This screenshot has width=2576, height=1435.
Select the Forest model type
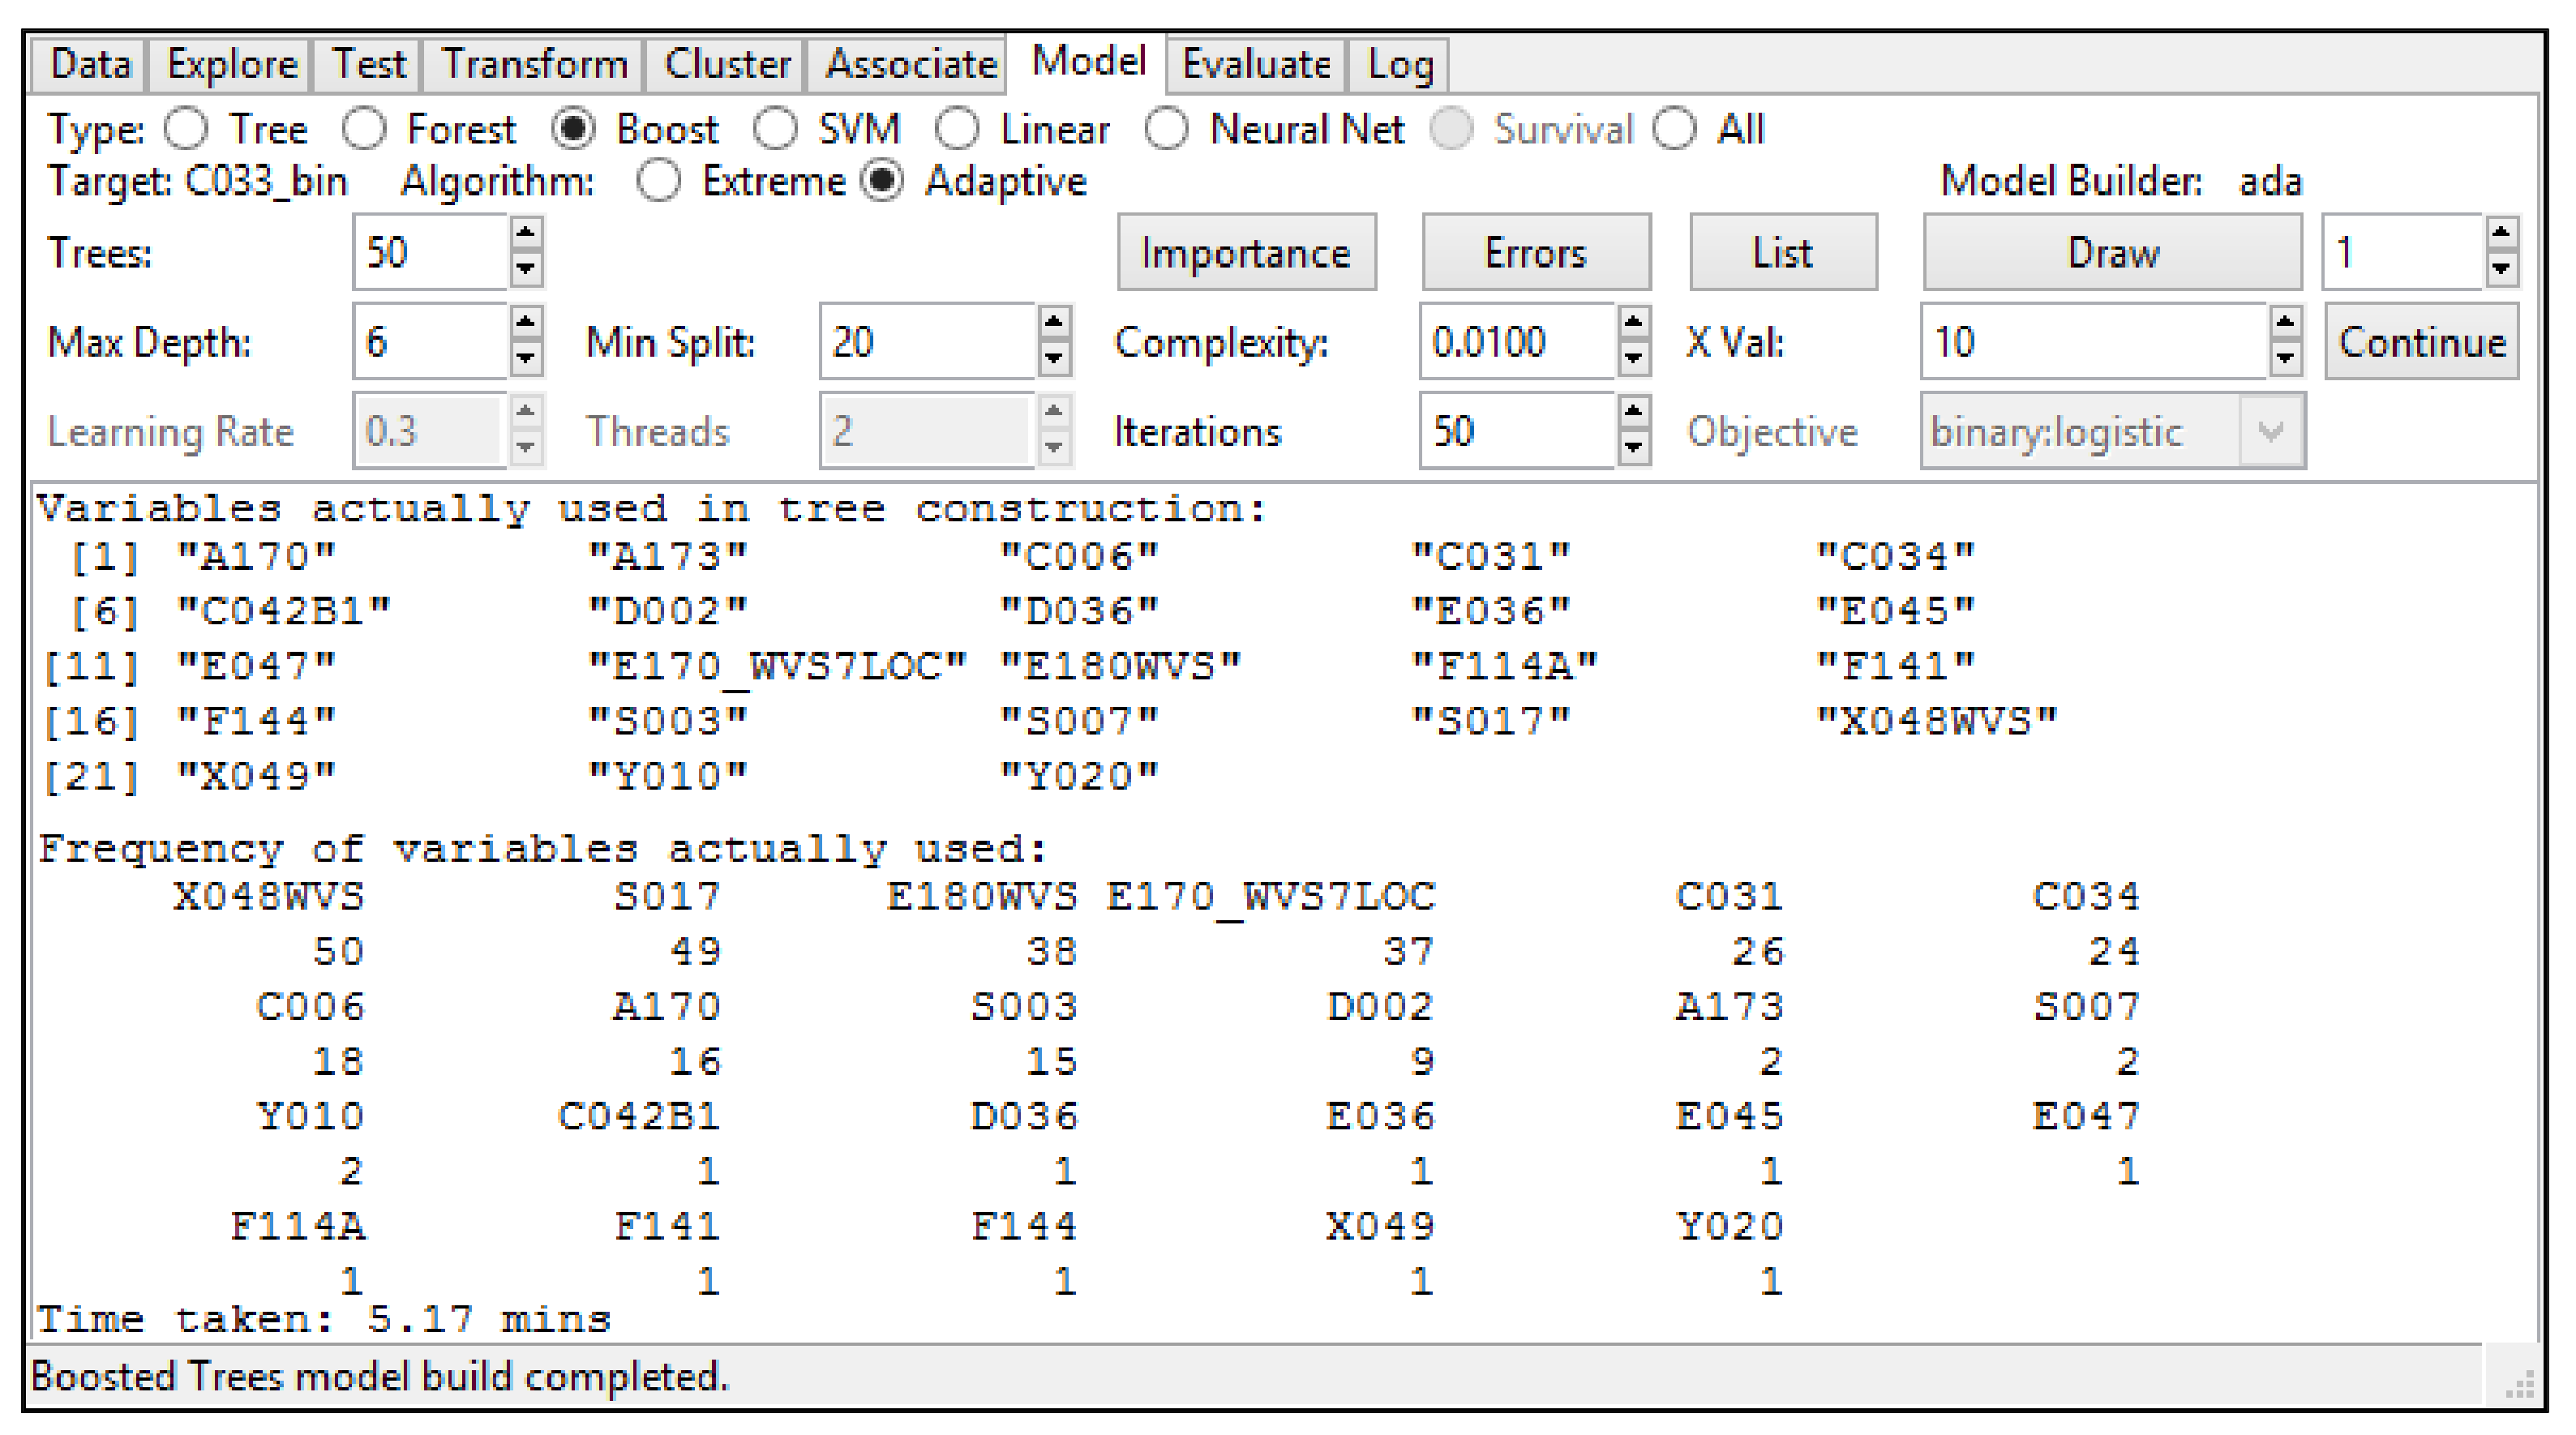pos(365,130)
